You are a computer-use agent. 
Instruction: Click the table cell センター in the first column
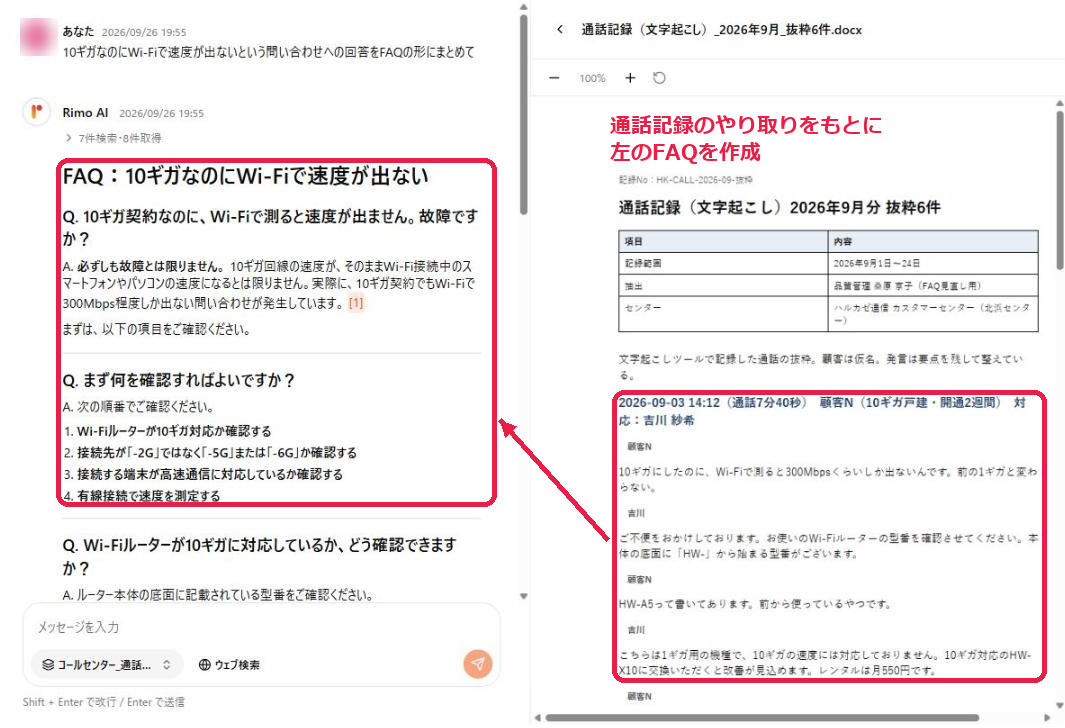(723, 314)
